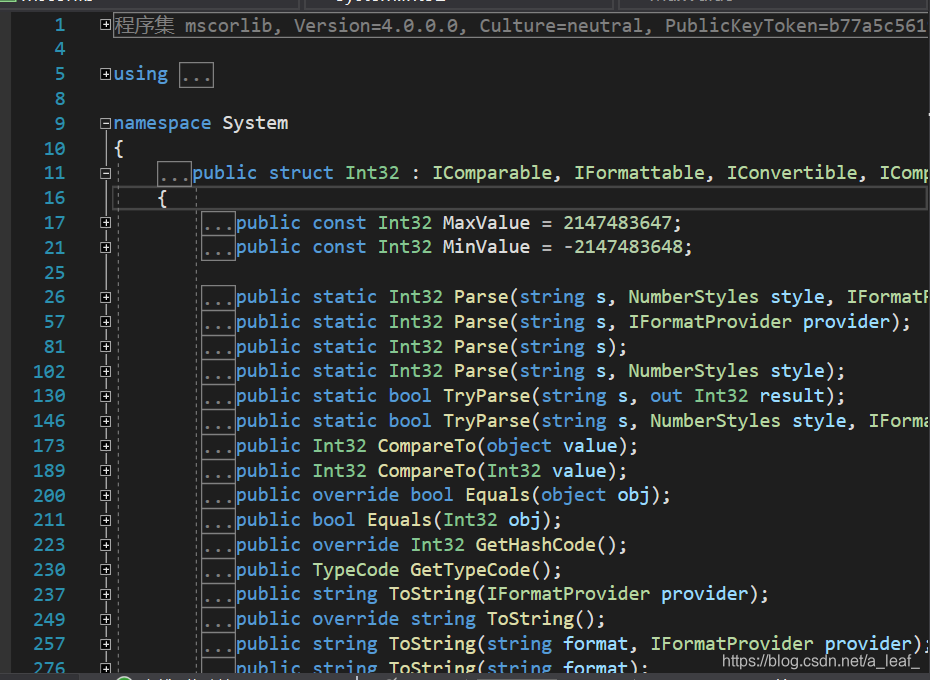This screenshot has width=930, height=680.
Task: Expand the collapsed 程序集 mscorlib header region
Action: pos(106,24)
